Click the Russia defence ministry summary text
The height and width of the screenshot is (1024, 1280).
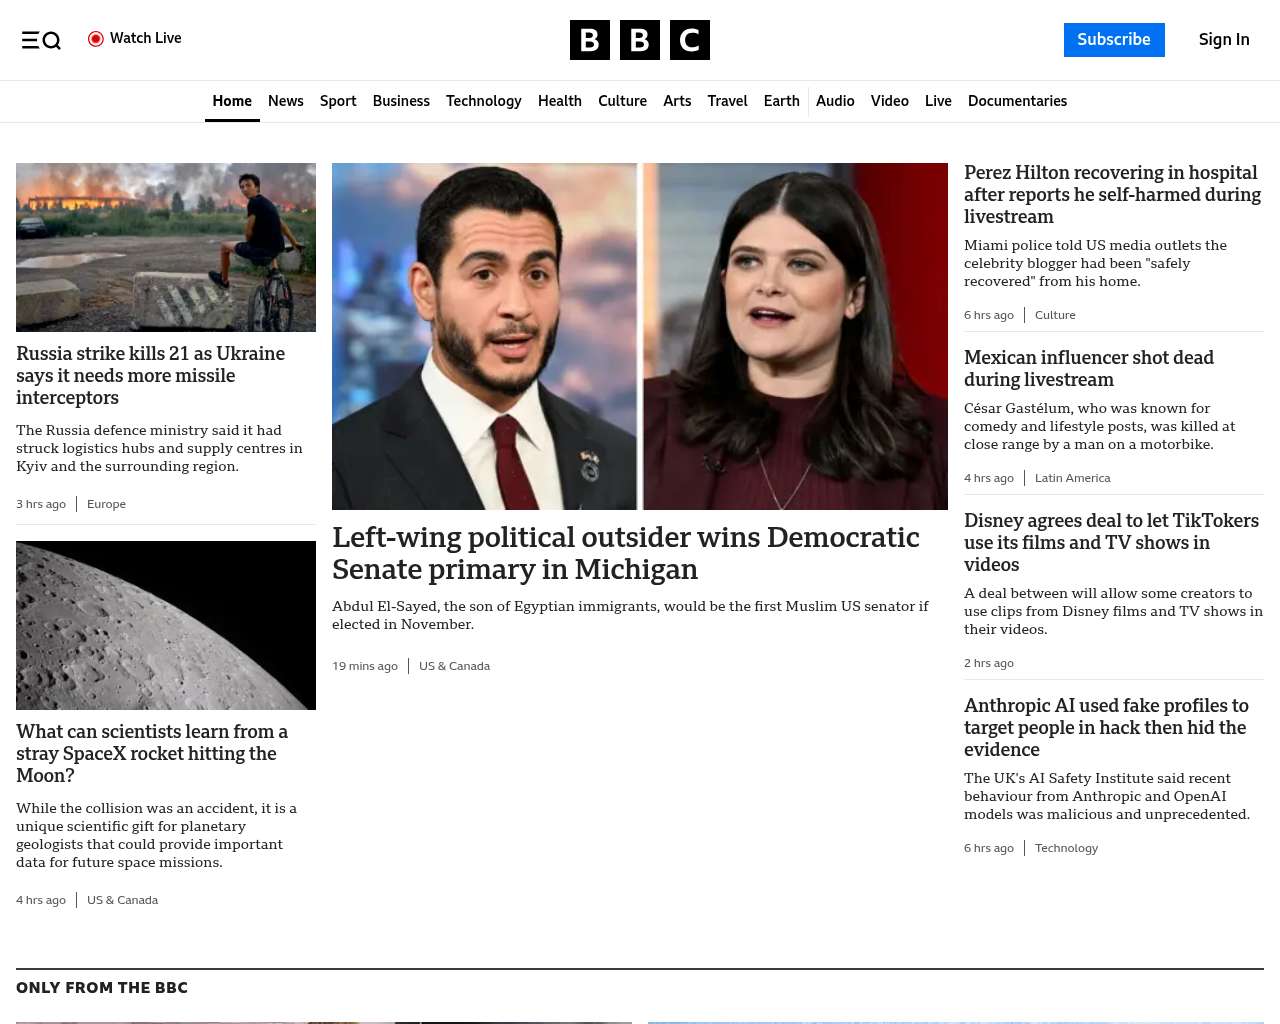click(x=159, y=448)
